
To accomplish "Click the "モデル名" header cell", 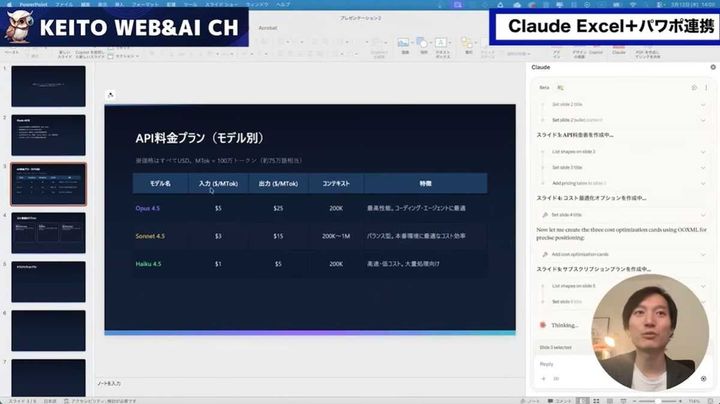I will pos(160,183).
